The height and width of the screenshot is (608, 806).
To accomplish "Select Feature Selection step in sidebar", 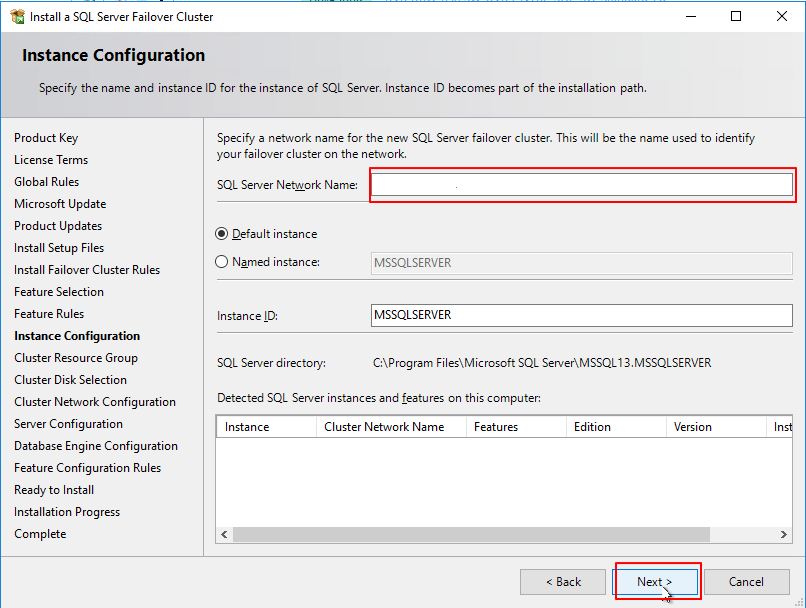I will (59, 292).
